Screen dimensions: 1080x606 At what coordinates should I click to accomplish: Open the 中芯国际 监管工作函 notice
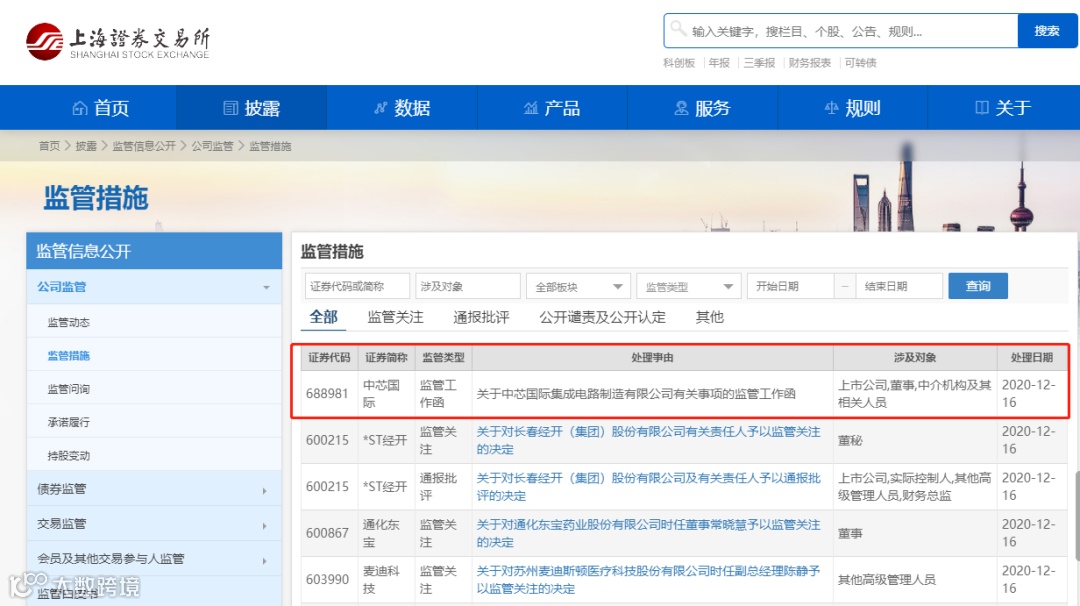coord(636,394)
